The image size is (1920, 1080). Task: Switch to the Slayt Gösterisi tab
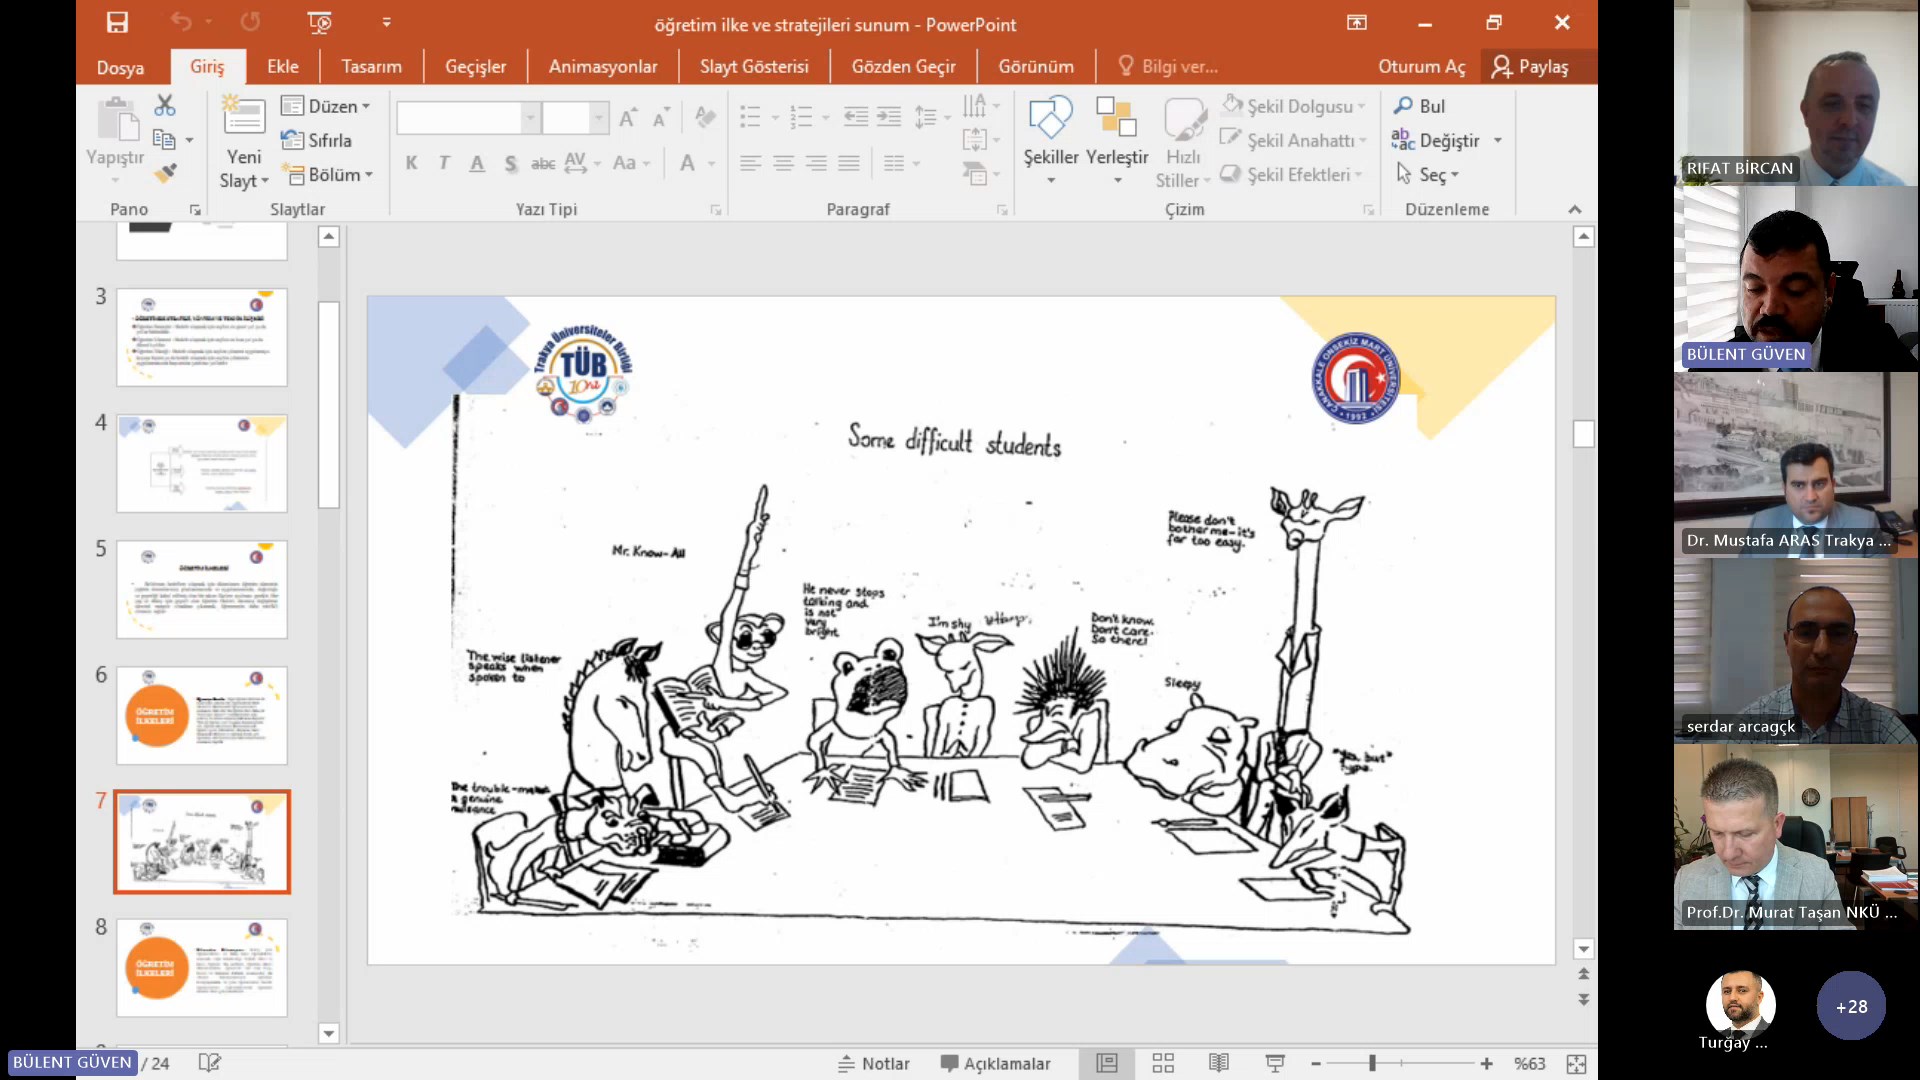[x=754, y=66]
